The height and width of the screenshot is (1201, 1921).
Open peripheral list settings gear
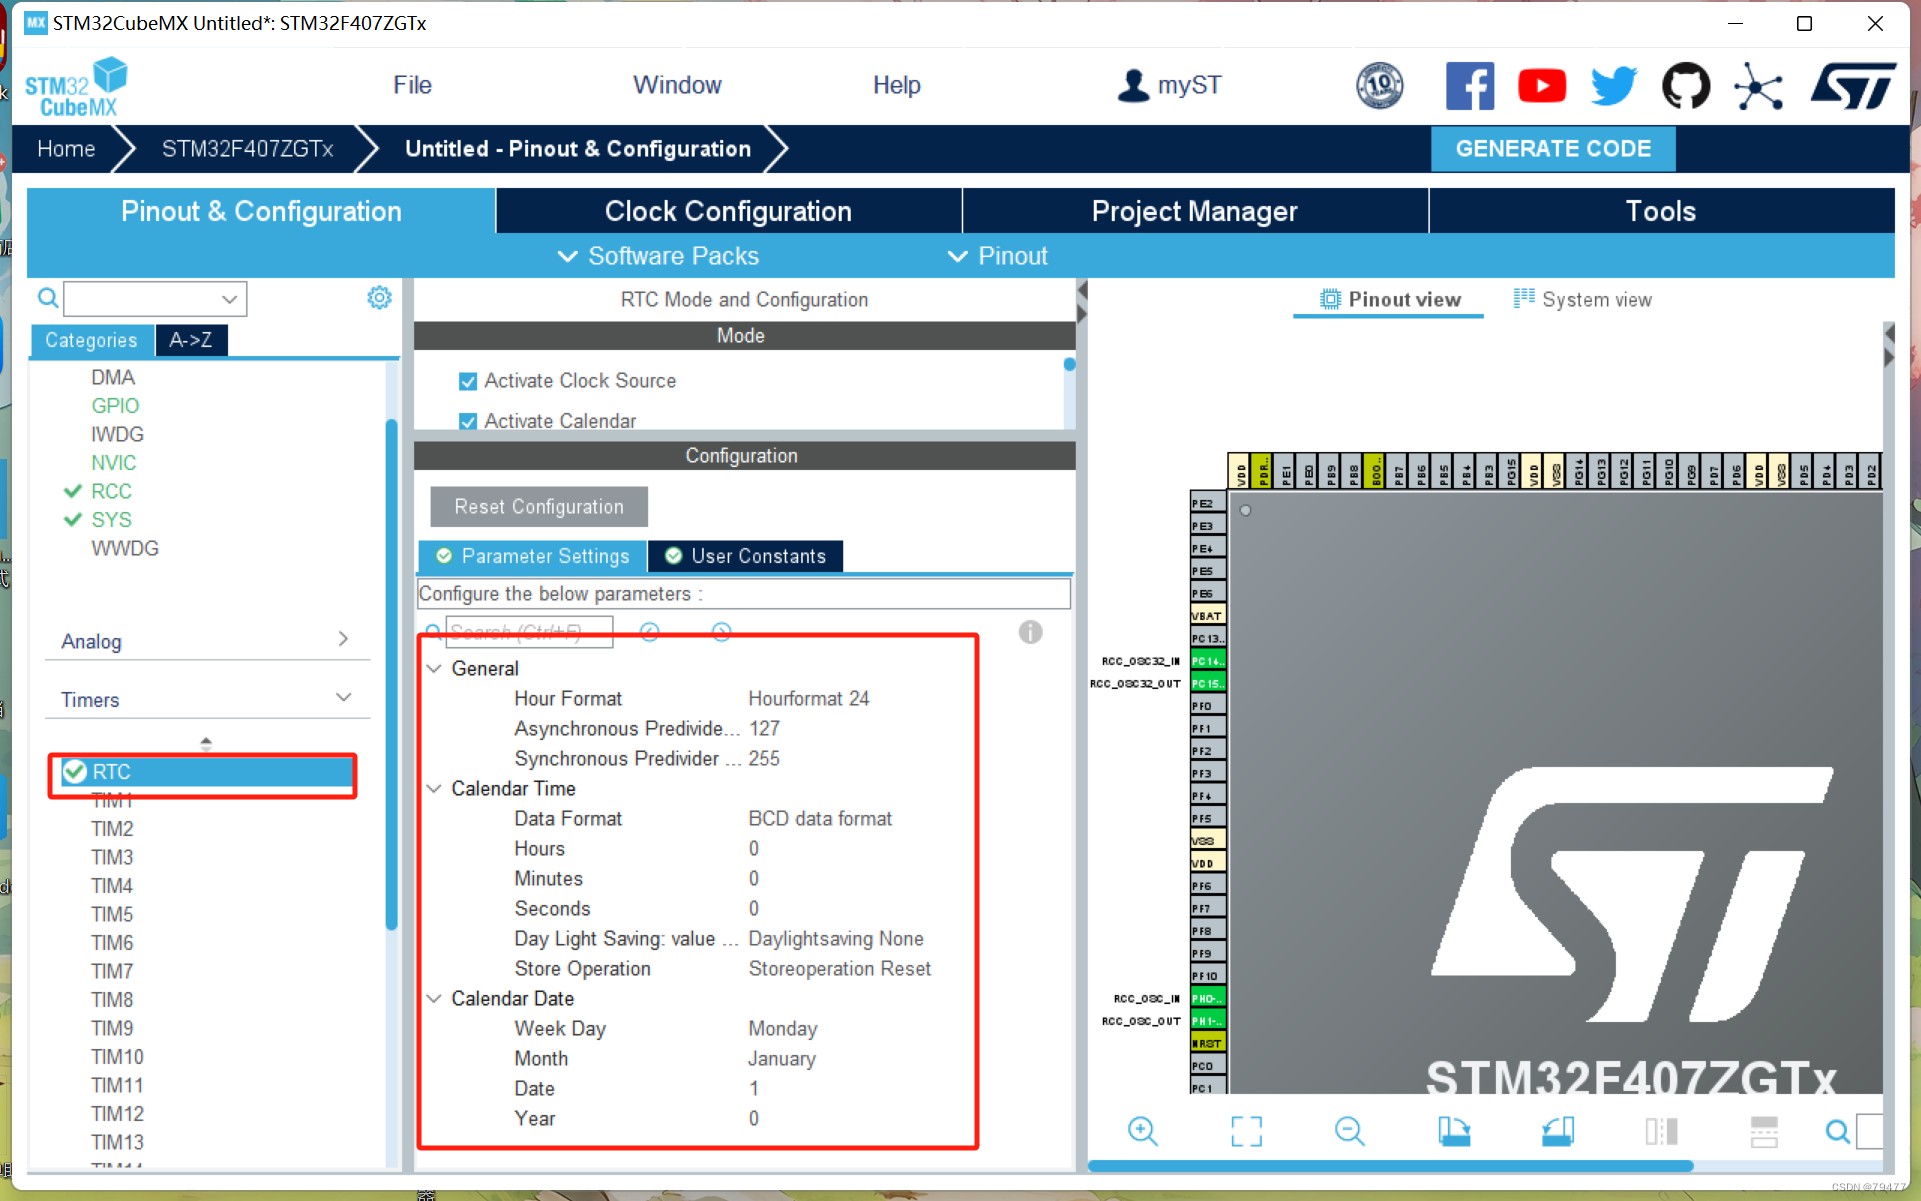click(x=379, y=298)
